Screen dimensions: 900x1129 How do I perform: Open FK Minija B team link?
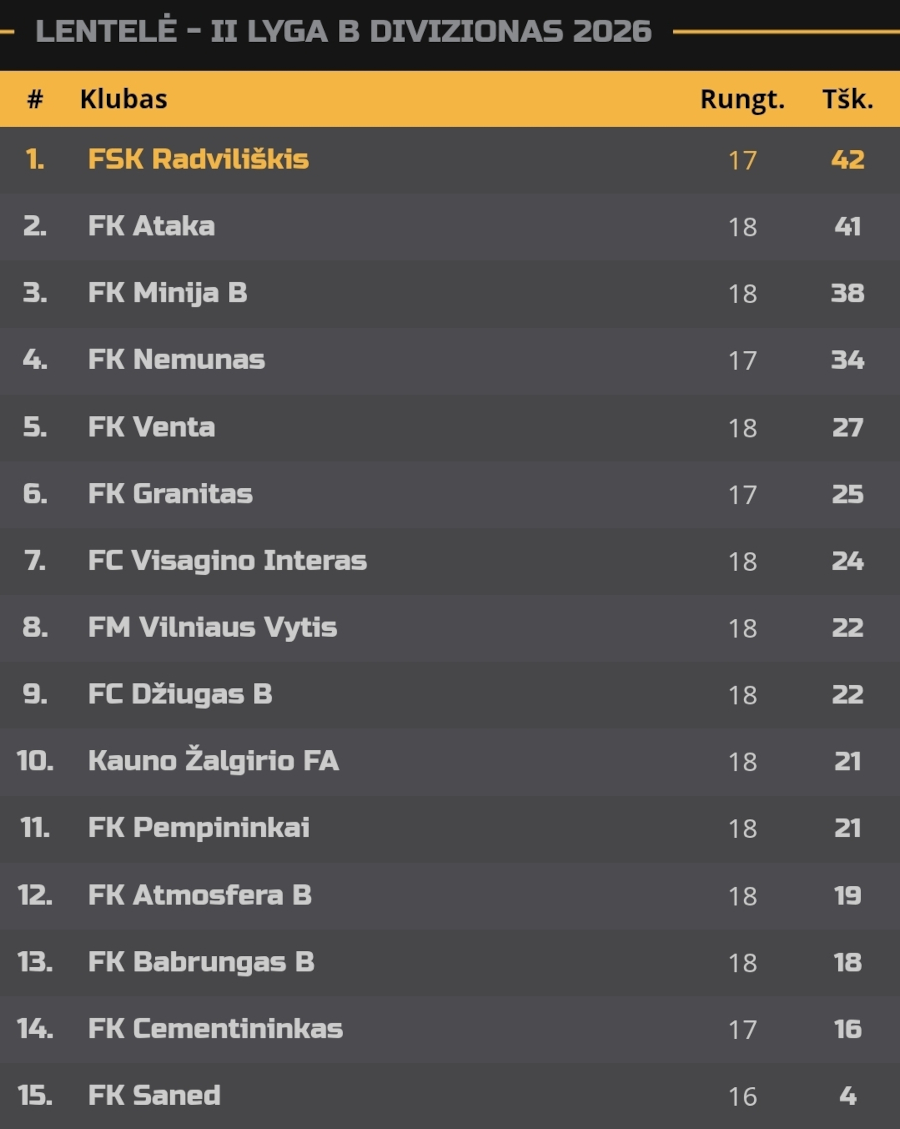pos(168,293)
